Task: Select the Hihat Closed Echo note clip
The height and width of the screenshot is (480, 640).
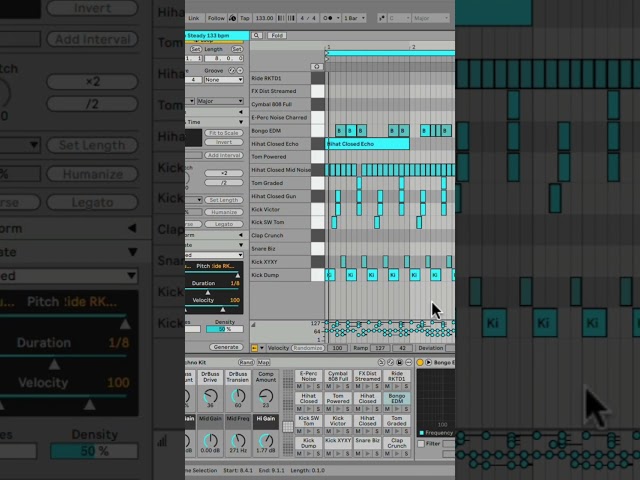Action: pos(367,144)
